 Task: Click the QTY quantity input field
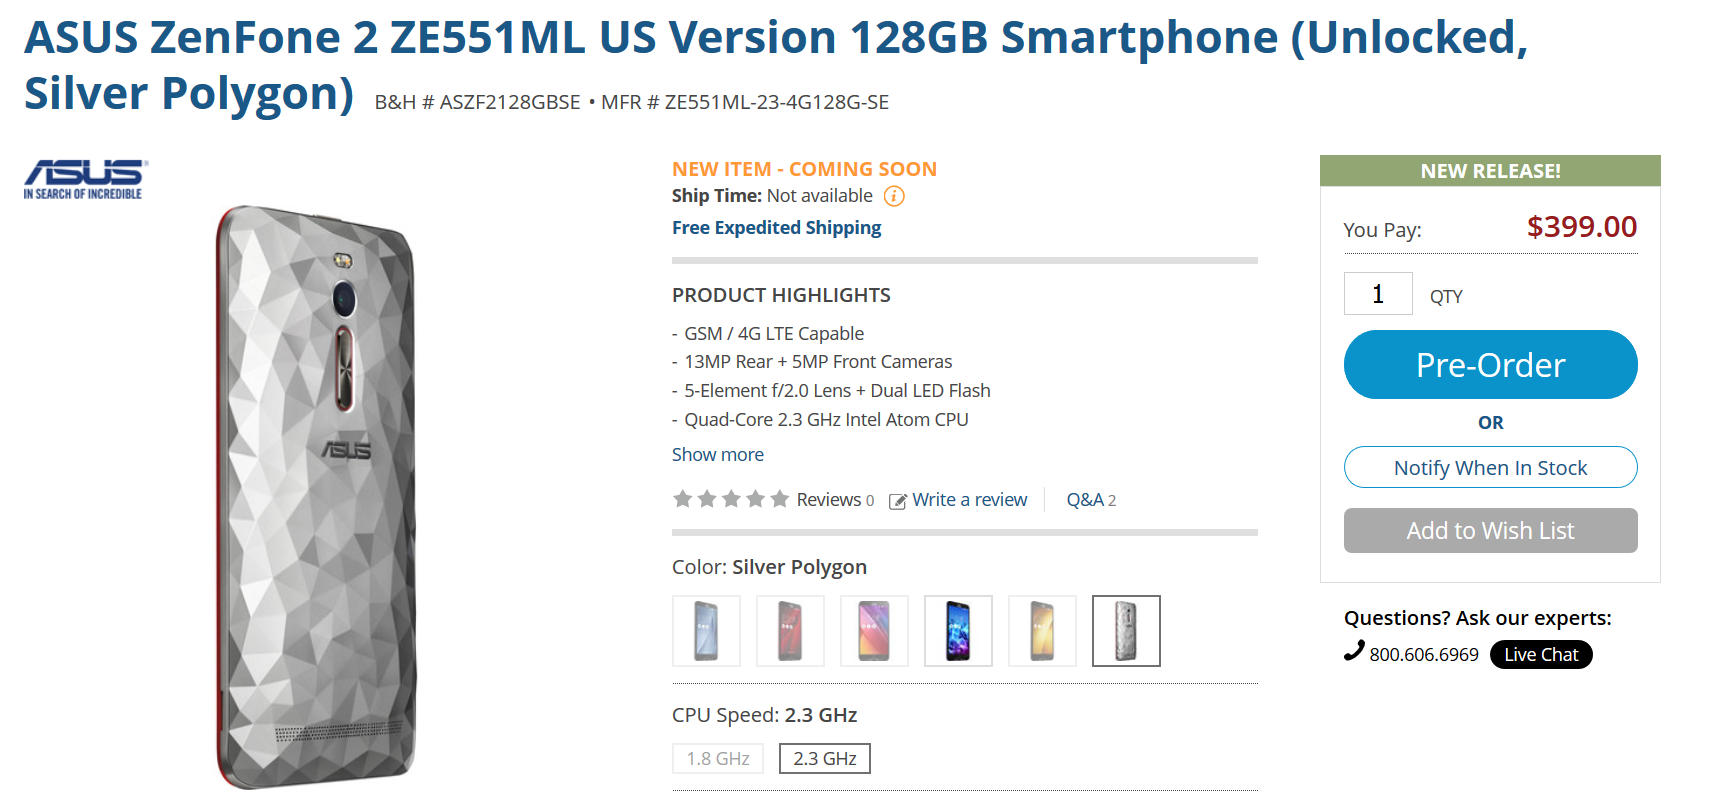point(1378,293)
